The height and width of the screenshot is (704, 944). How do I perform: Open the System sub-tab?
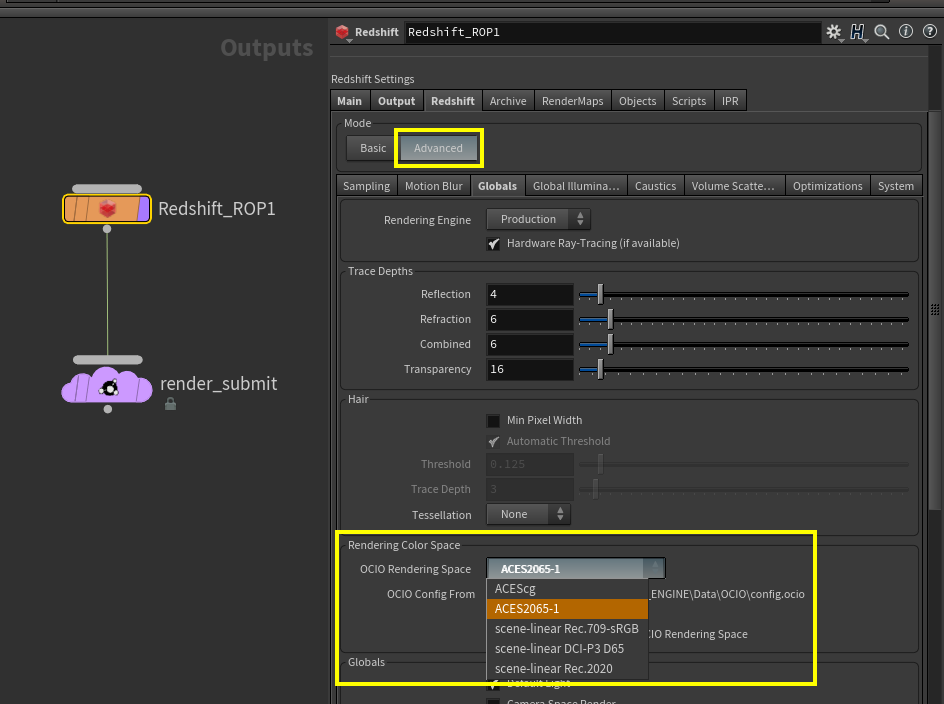click(896, 186)
